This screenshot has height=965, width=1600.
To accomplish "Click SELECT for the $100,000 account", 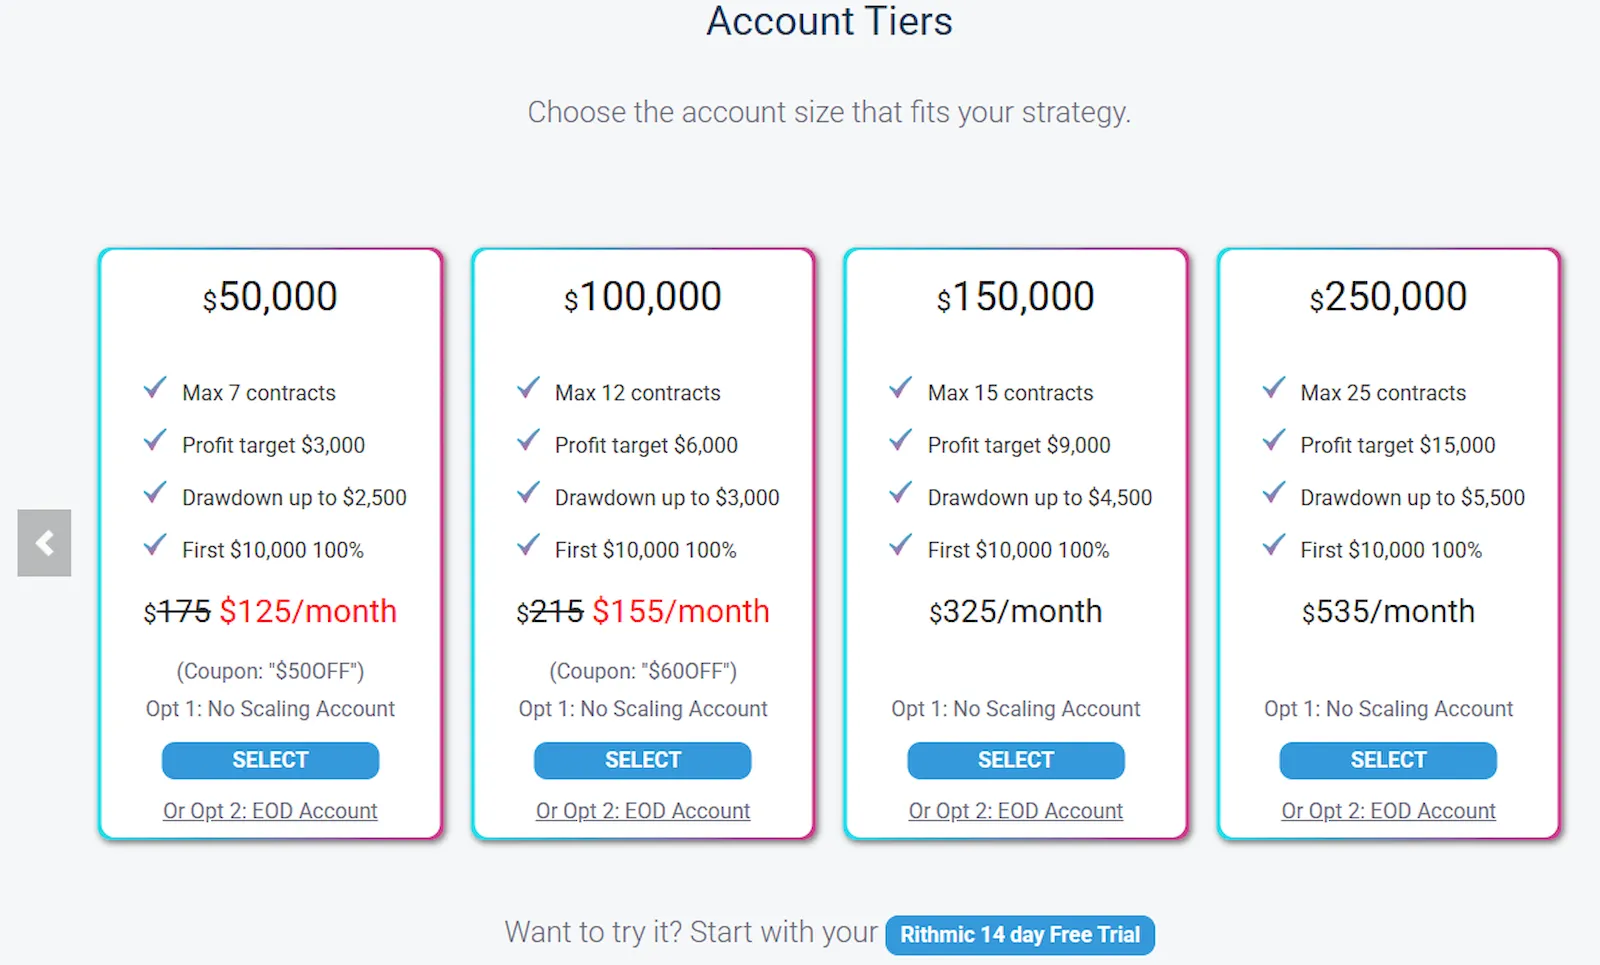I will (x=643, y=760).
